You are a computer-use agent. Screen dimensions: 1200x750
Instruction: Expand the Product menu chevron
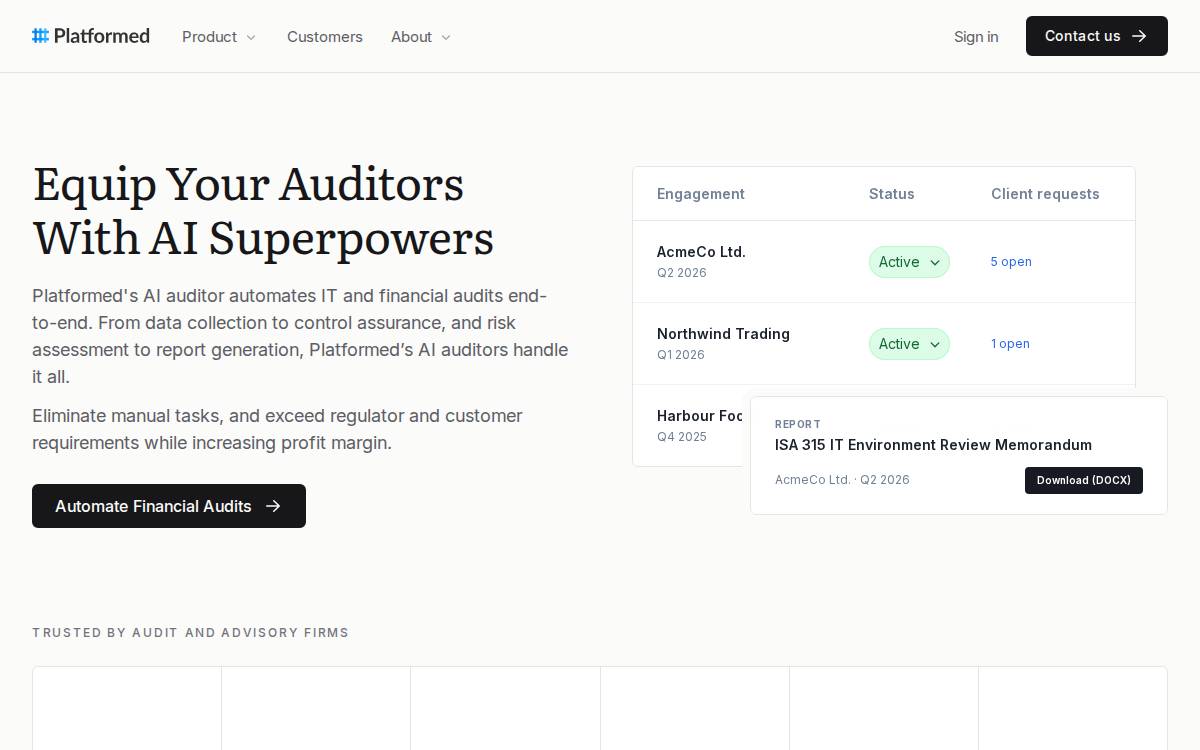click(x=251, y=37)
